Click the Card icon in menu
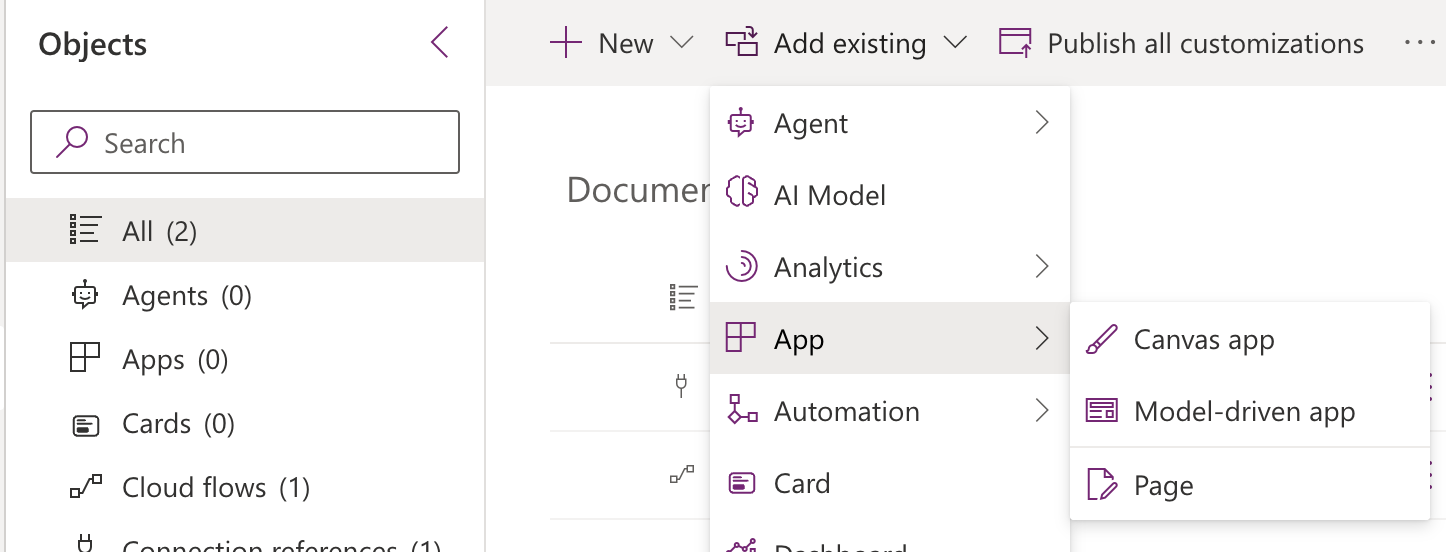Viewport: 1446px width, 552px height. pos(741,483)
